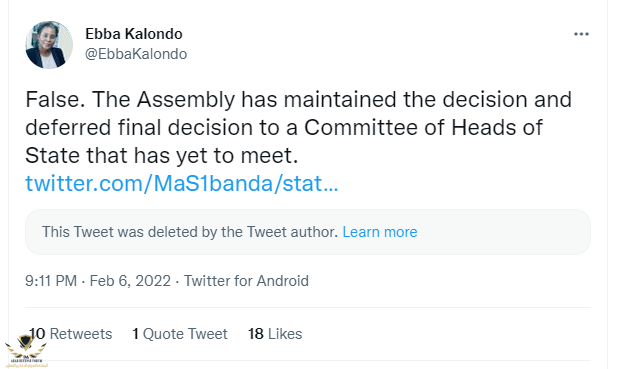Screen dimensions: 623x369
Task: View the 18 Likes list
Action: pos(275,334)
